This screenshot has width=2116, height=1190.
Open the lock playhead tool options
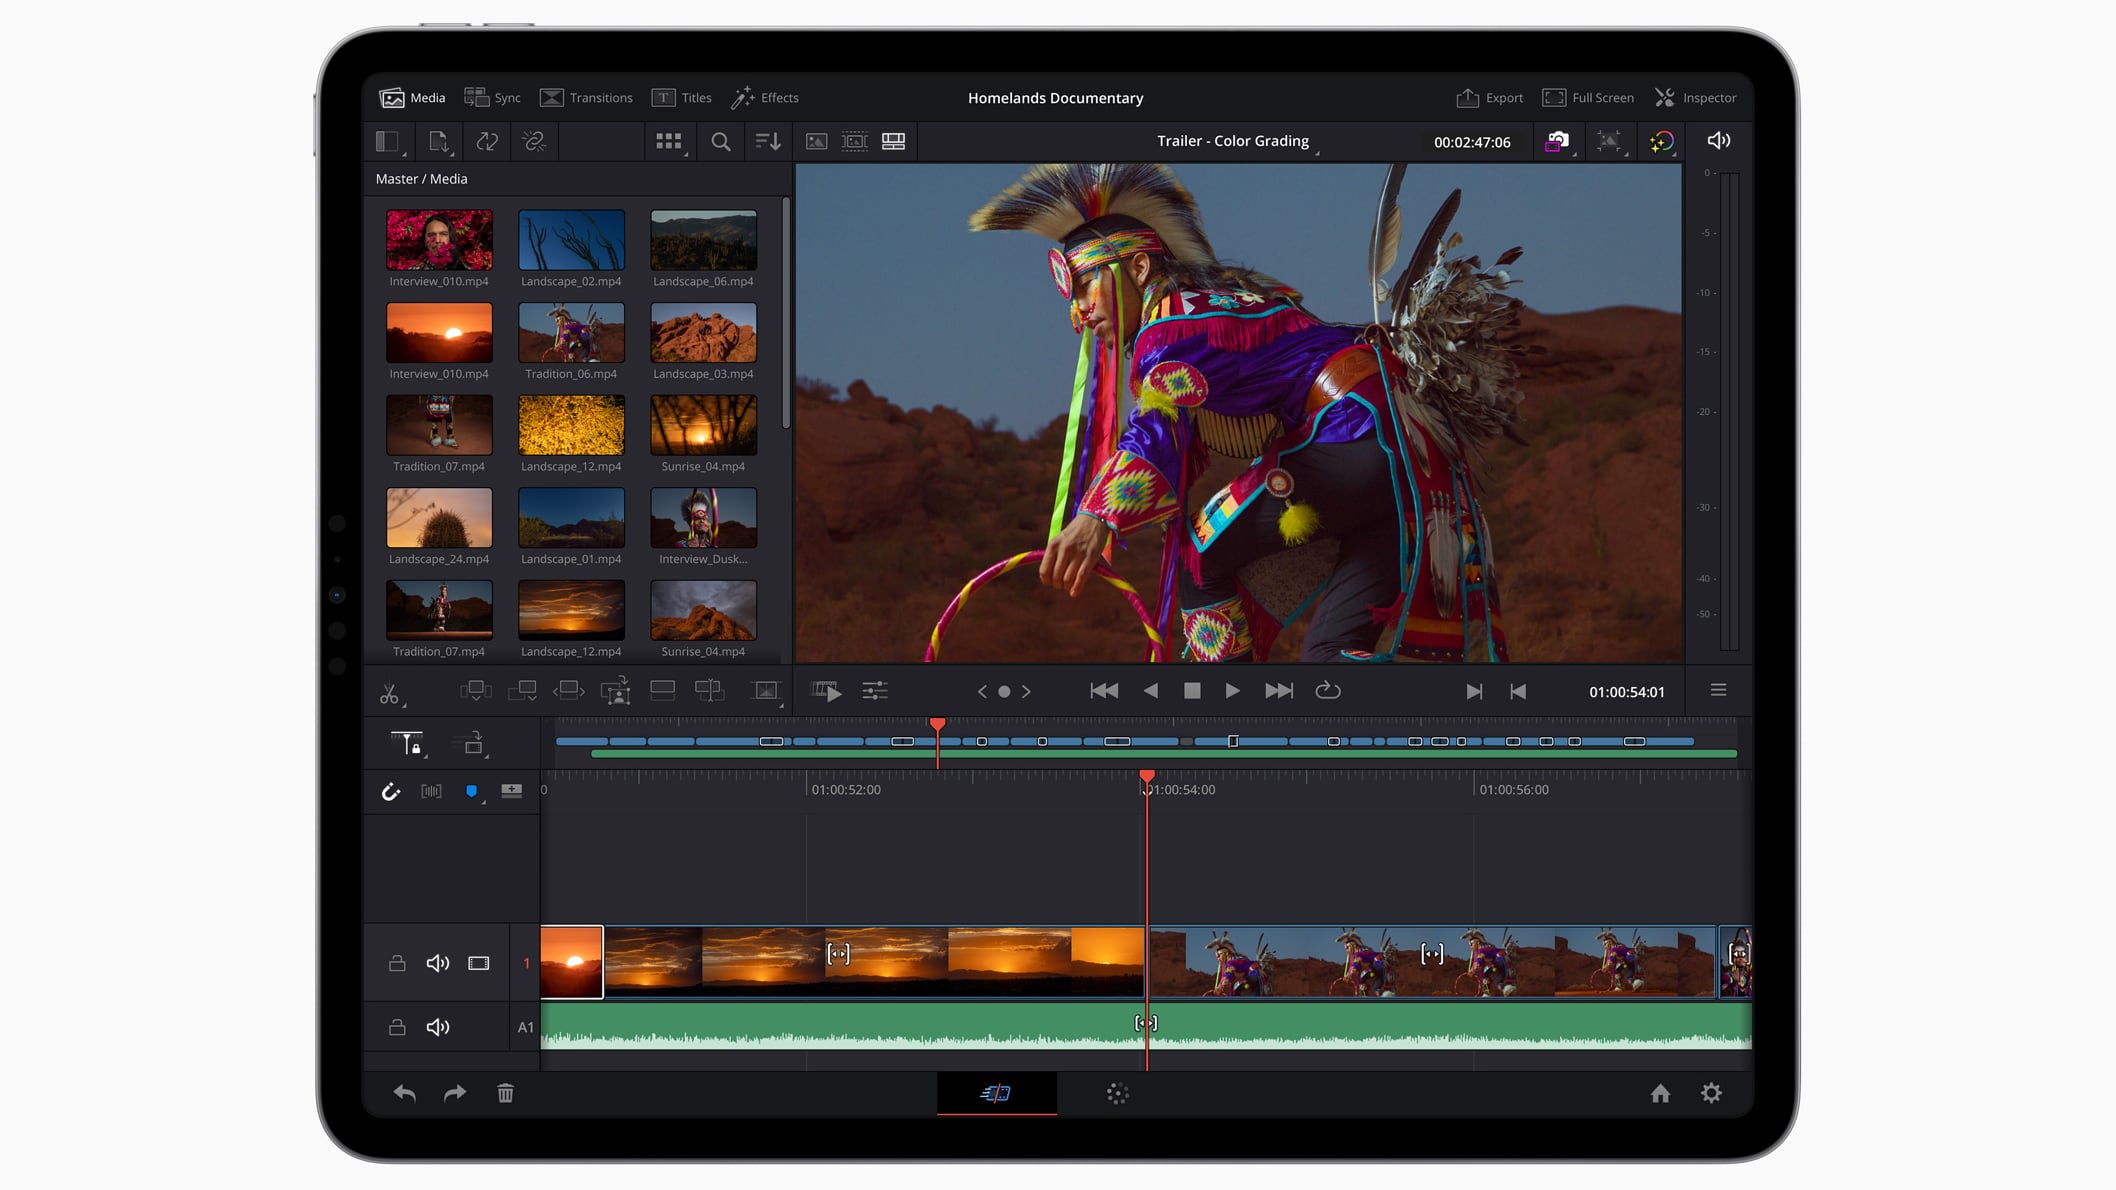pyautogui.click(x=407, y=743)
